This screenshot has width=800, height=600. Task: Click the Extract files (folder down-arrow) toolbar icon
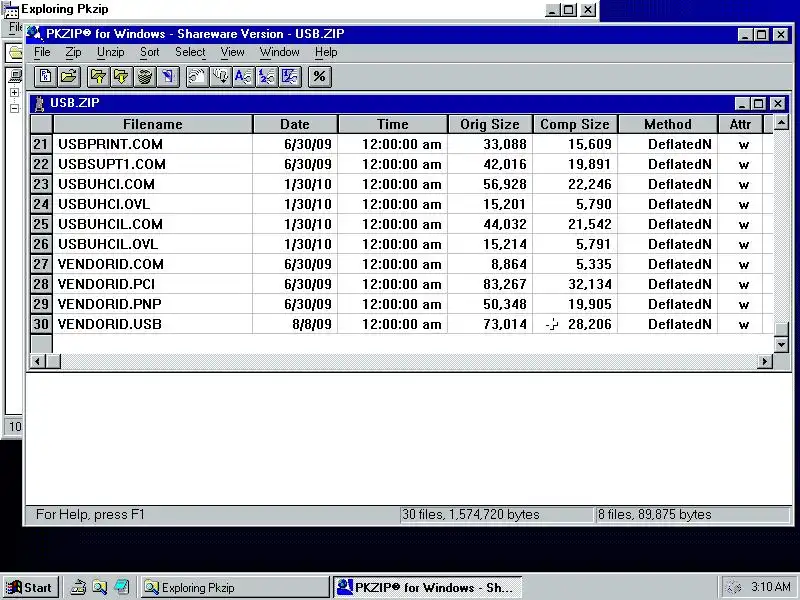(x=121, y=77)
